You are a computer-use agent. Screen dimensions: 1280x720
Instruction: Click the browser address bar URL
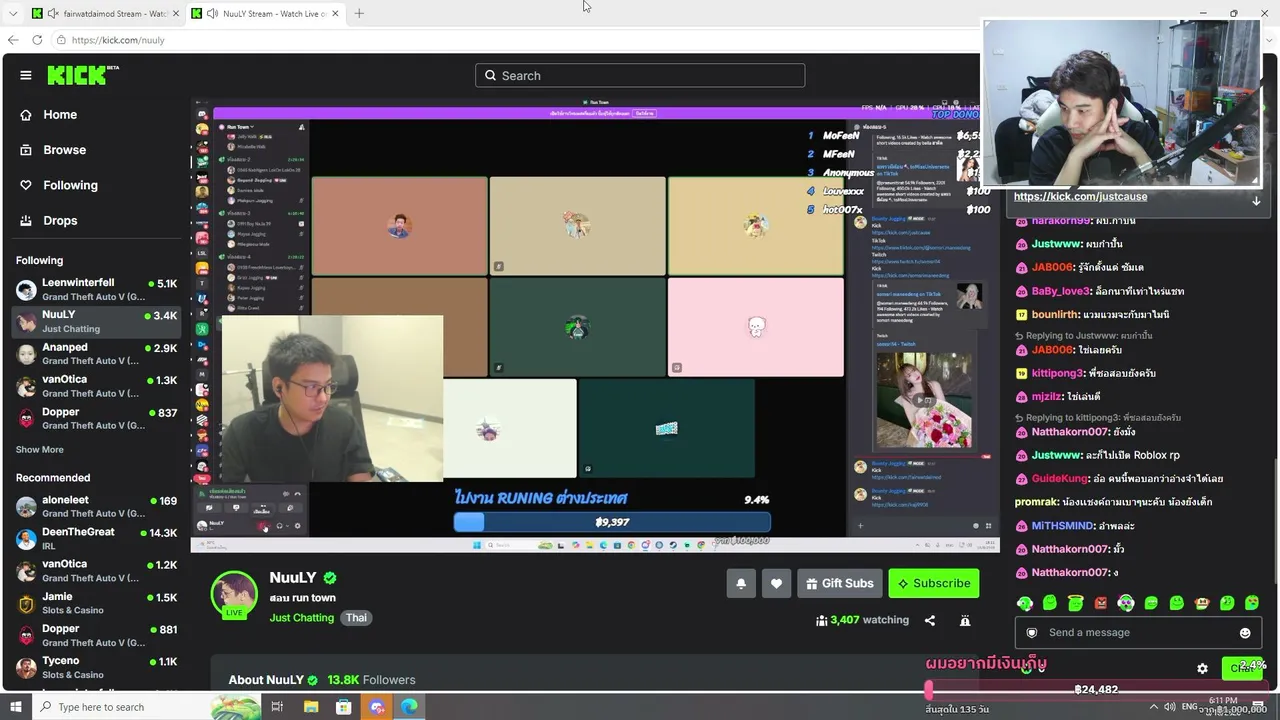[x=118, y=40]
